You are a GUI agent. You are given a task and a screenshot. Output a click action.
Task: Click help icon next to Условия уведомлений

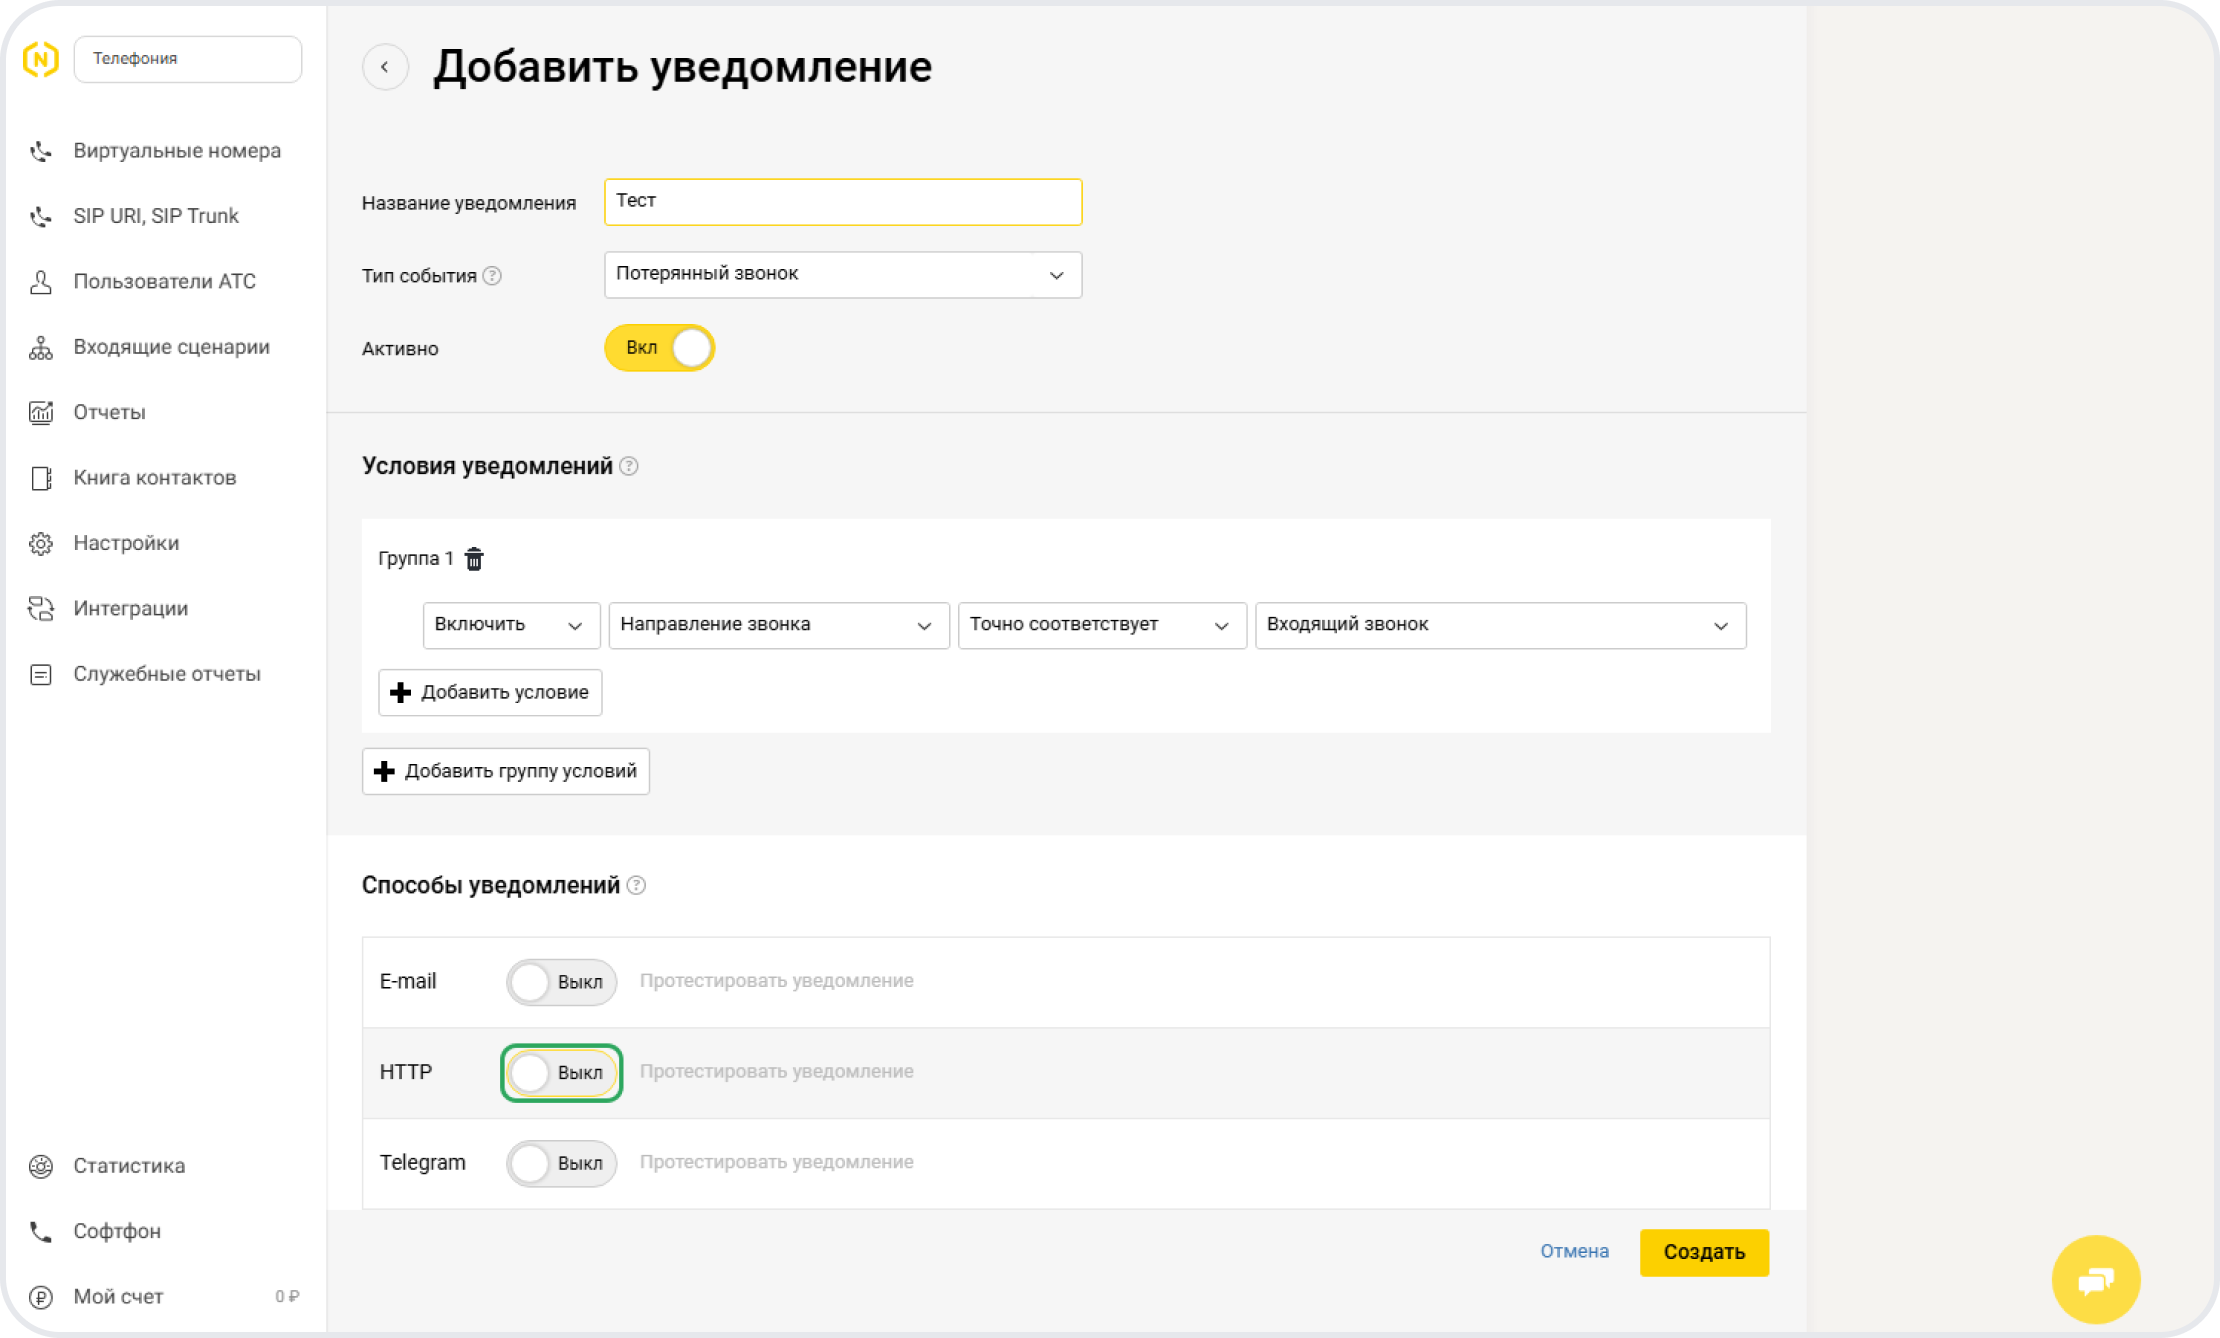(x=629, y=467)
